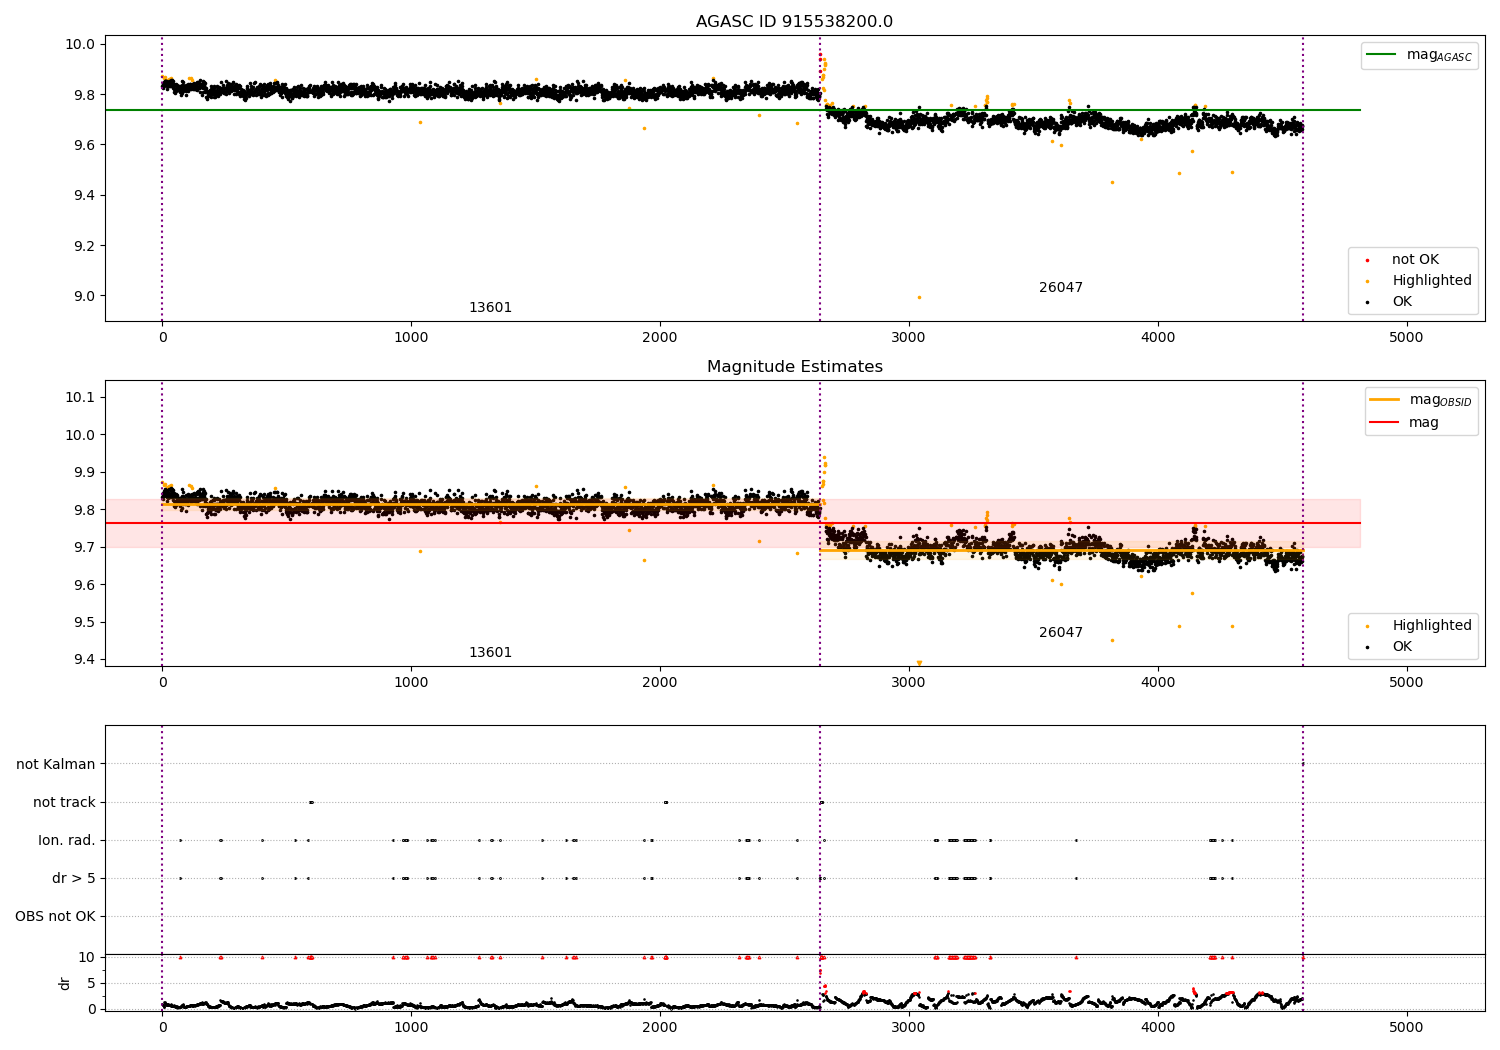The width and height of the screenshot is (1500, 1050).
Task: Click observation label 13601 in middle plot
Action: click(x=490, y=653)
